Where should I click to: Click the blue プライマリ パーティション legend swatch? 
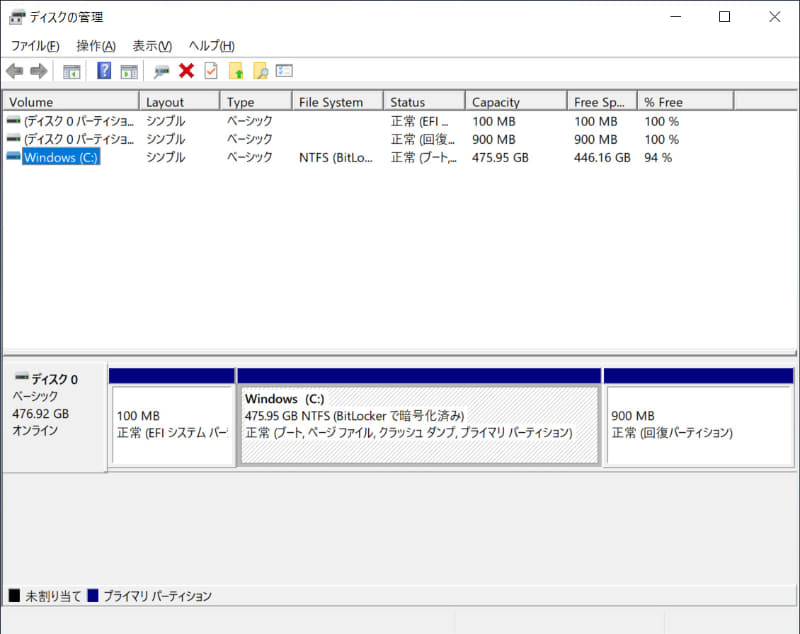tap(93, 595)
